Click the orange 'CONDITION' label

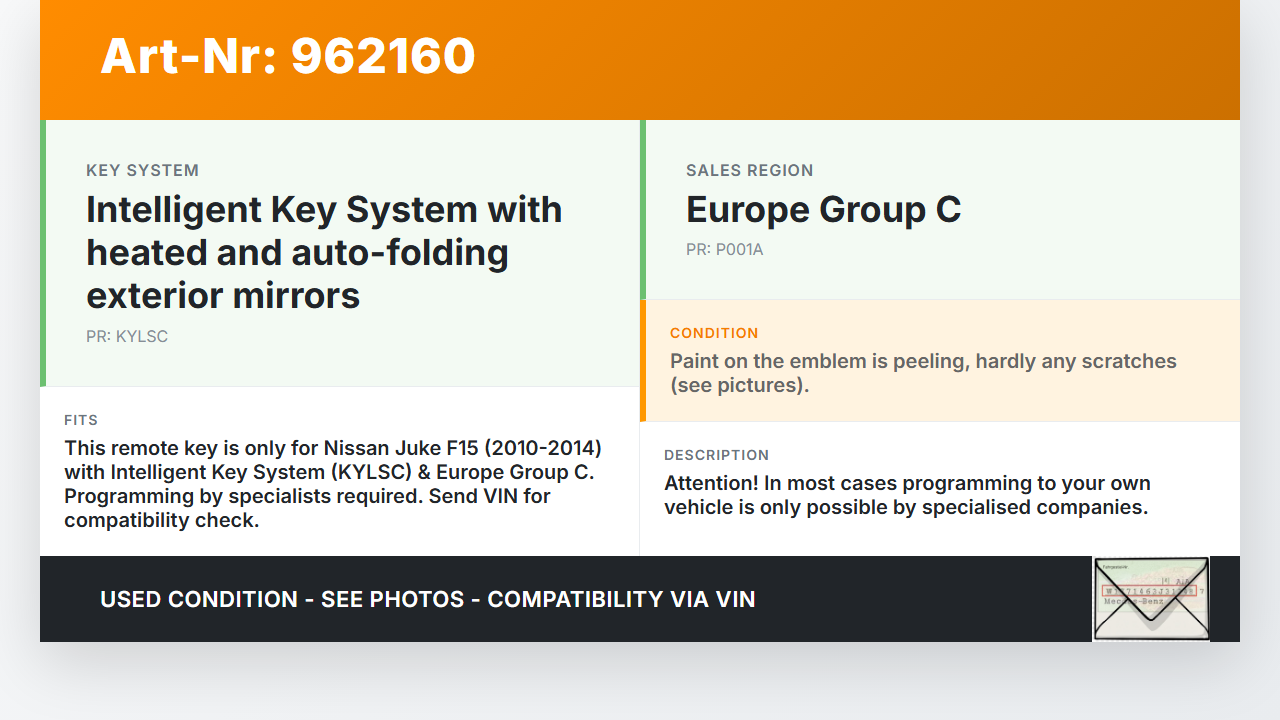[714, 333]
